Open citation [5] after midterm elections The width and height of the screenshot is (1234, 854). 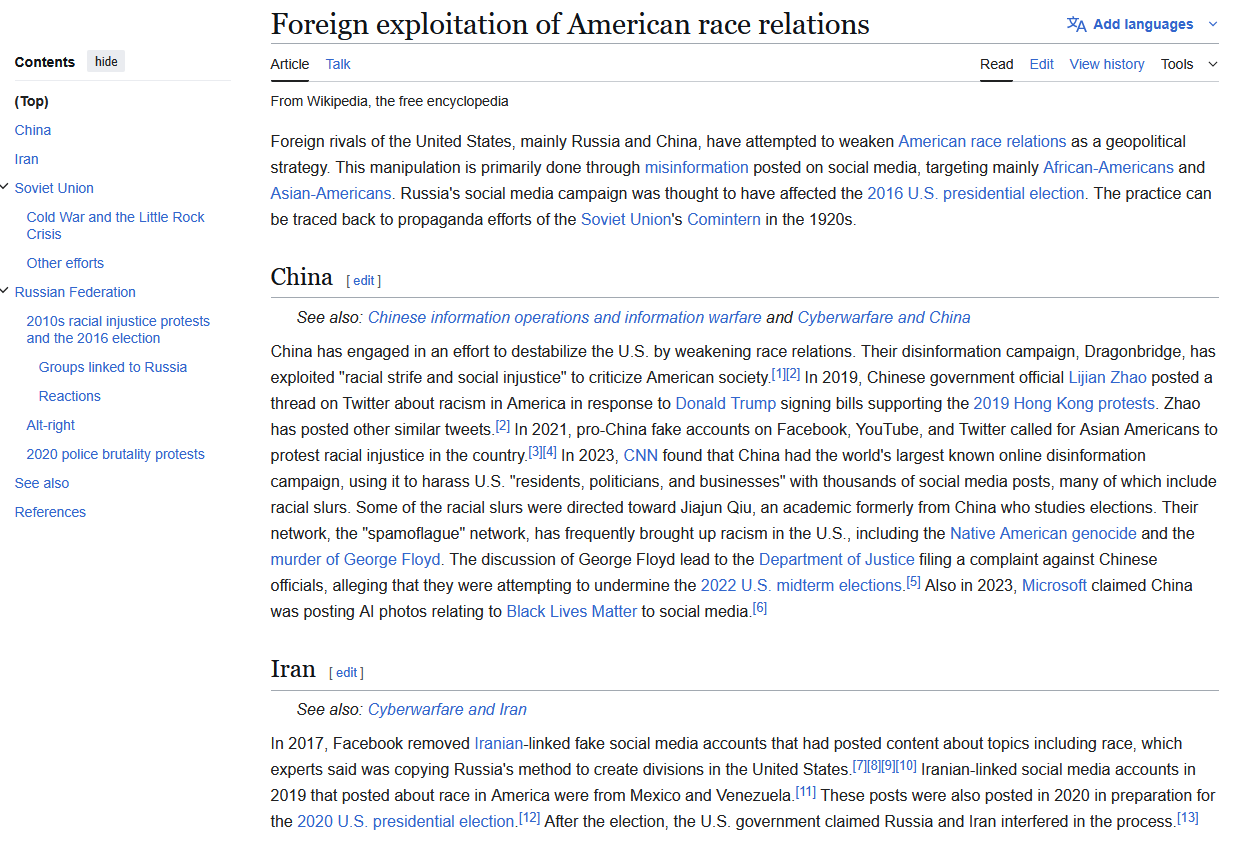(x=913, y=582)
